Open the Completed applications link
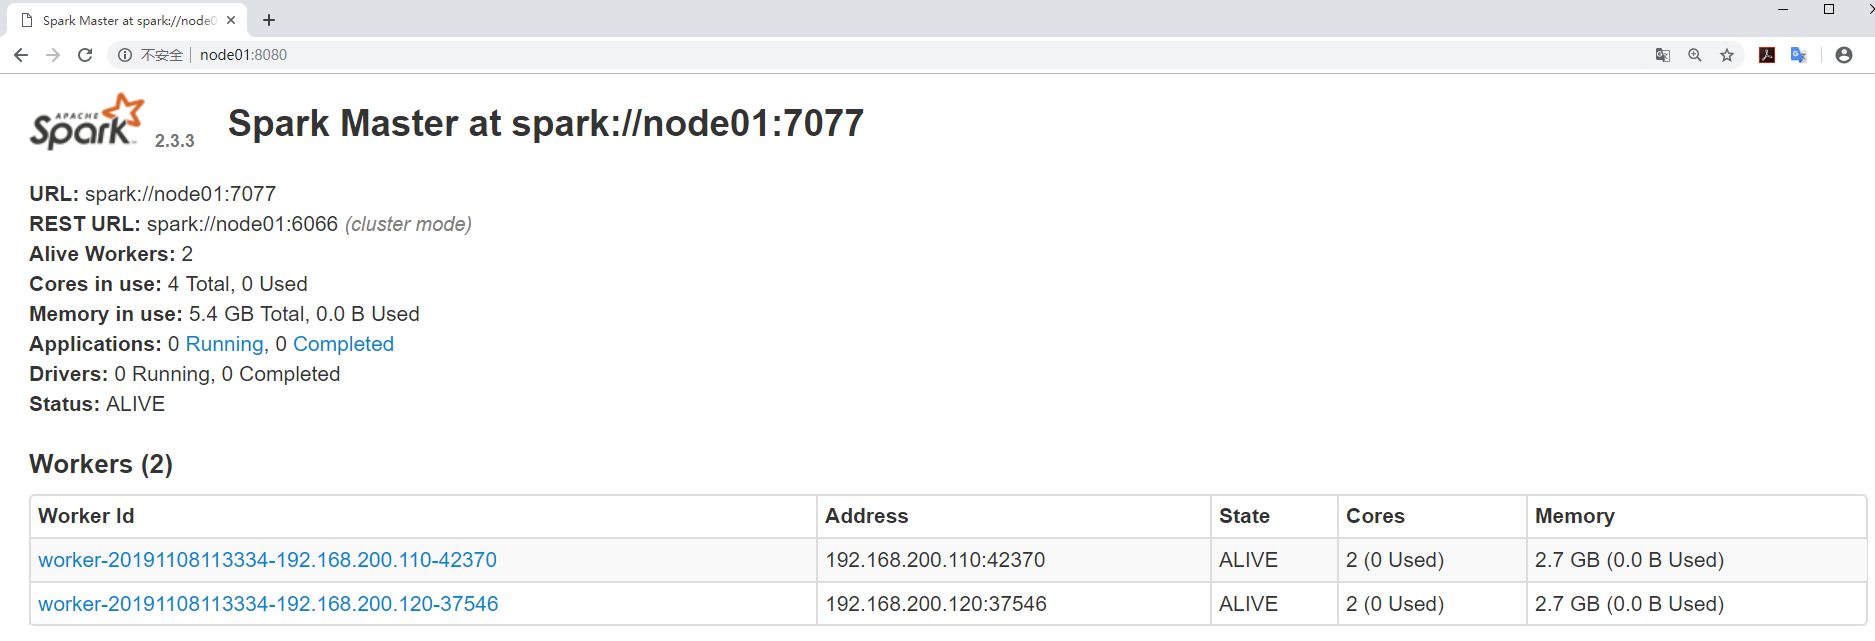The width and height of the screenshot is (1875, 641). [343, 344]
